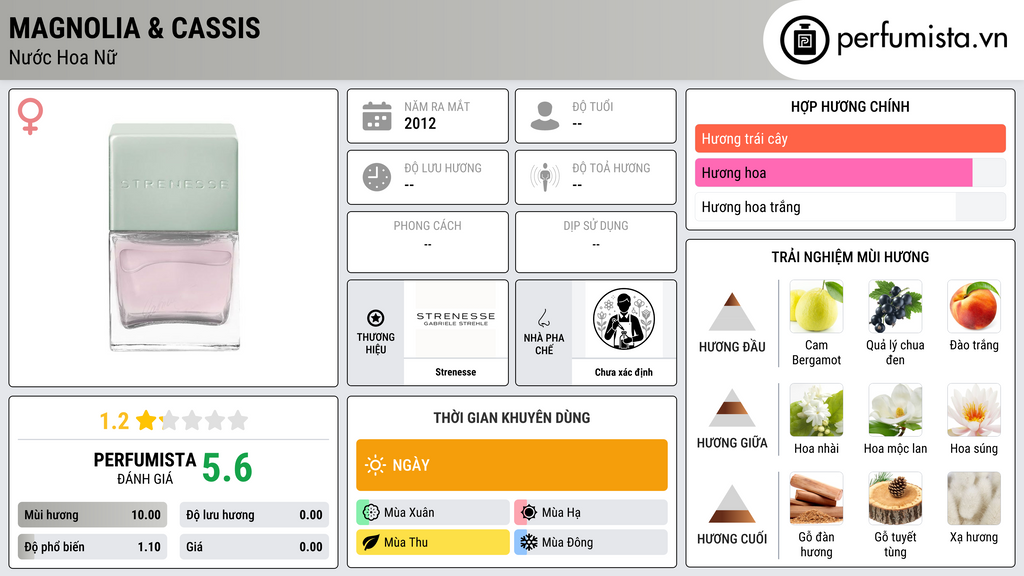This screenshot has height=576, width=1024.
Task: Click the Strenesse brand name link
Action: (456, 372)
